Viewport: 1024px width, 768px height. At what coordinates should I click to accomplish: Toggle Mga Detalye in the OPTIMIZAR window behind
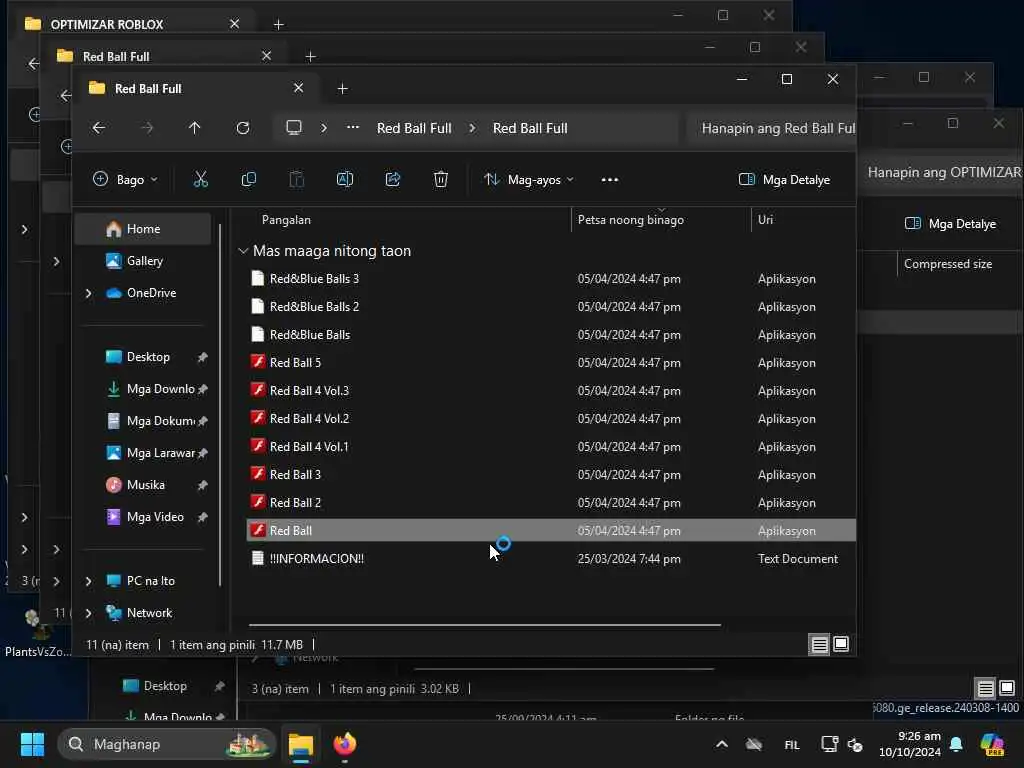(950, 224)
